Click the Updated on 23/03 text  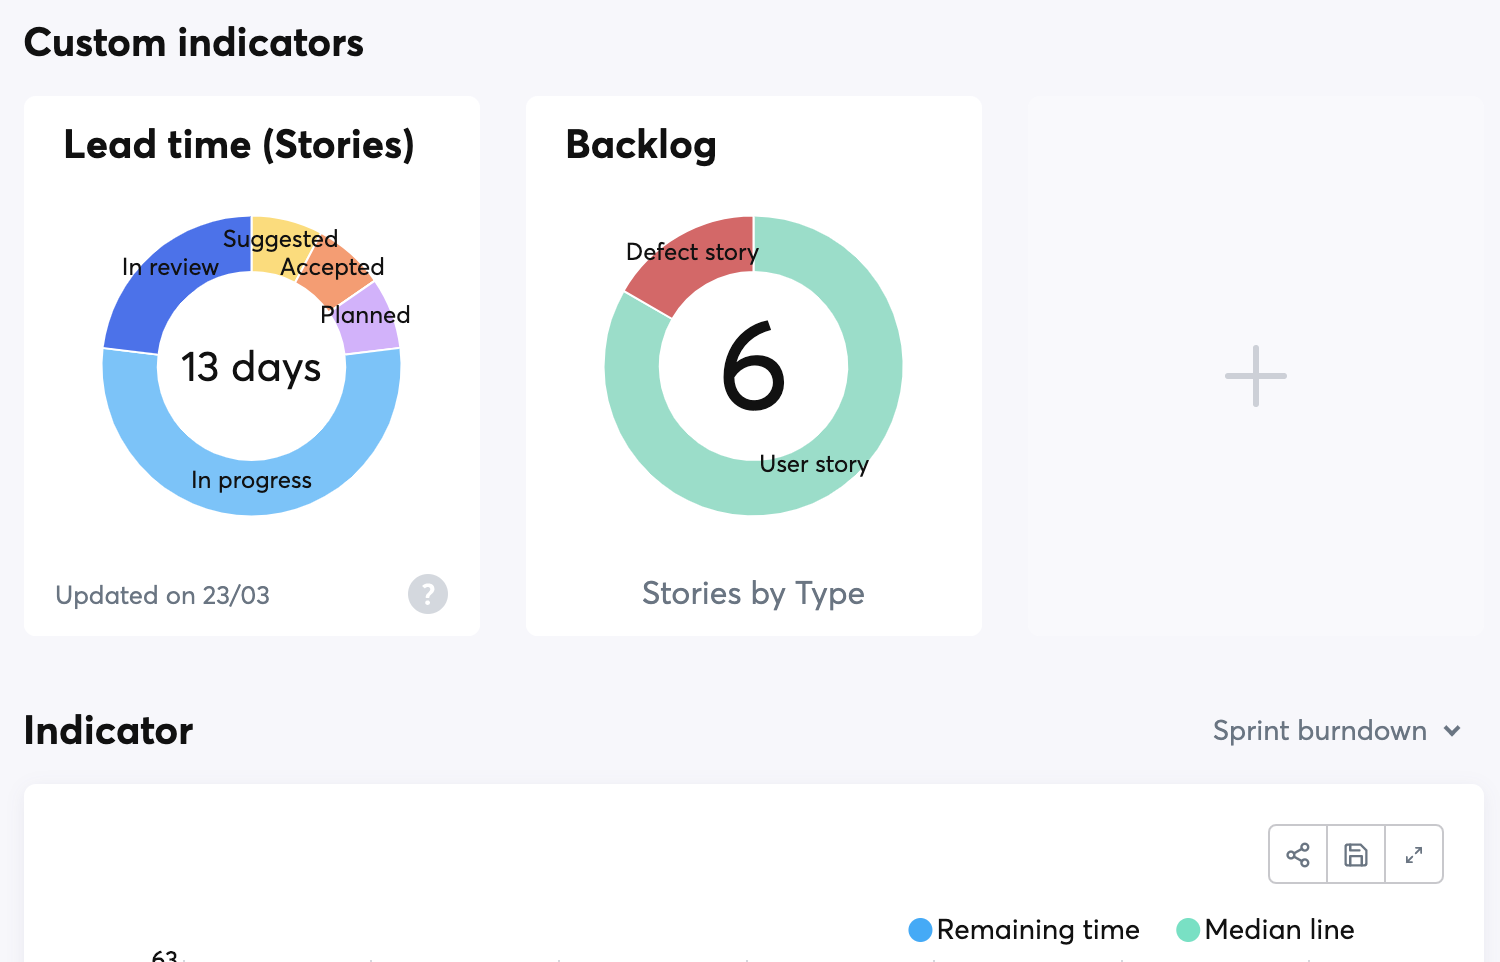click(162, 594)
